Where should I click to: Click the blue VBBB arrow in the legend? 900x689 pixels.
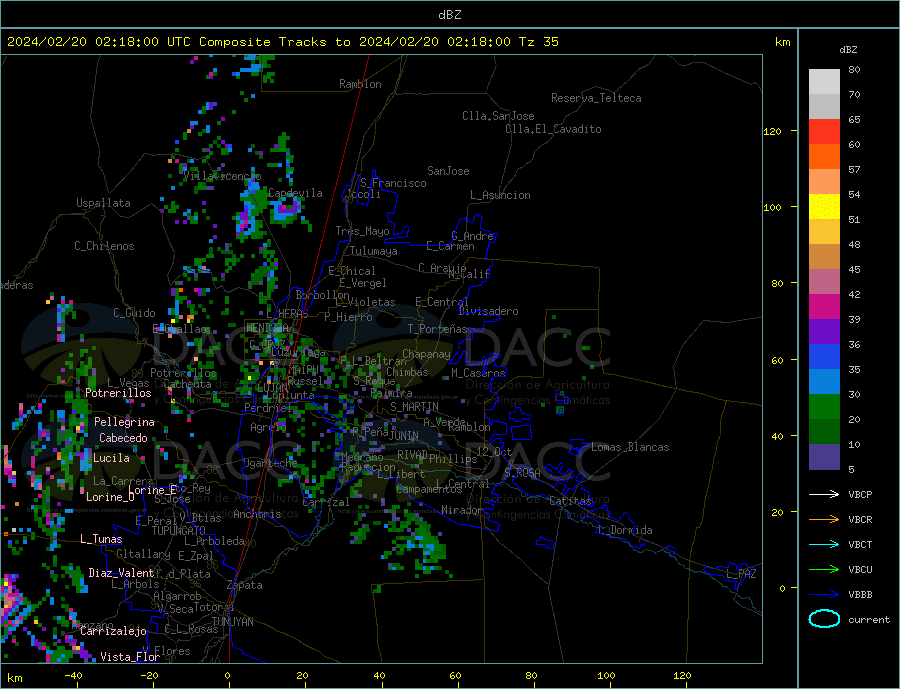click(824, 594)
